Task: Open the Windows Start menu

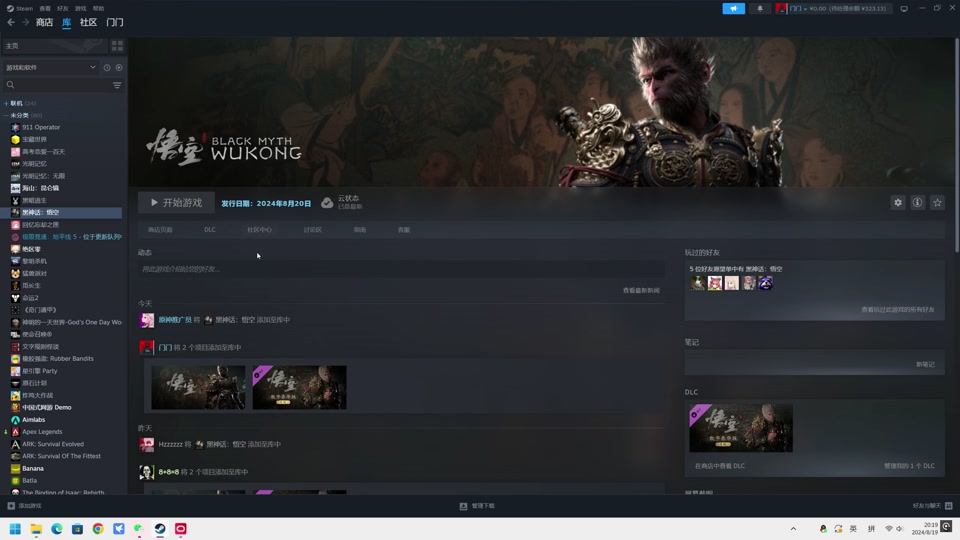Action: 15,529
